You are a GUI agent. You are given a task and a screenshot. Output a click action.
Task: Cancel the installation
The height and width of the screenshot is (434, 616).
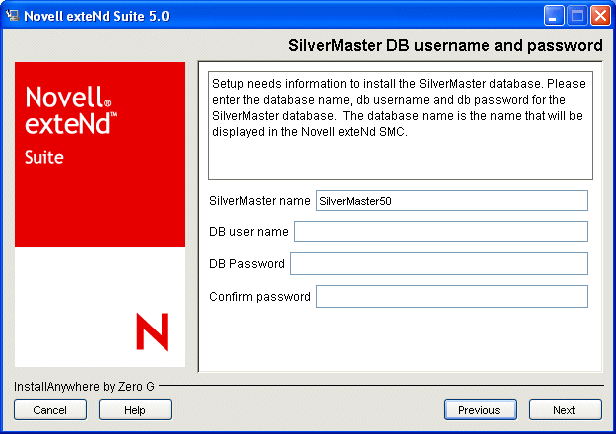pos(50,410)
